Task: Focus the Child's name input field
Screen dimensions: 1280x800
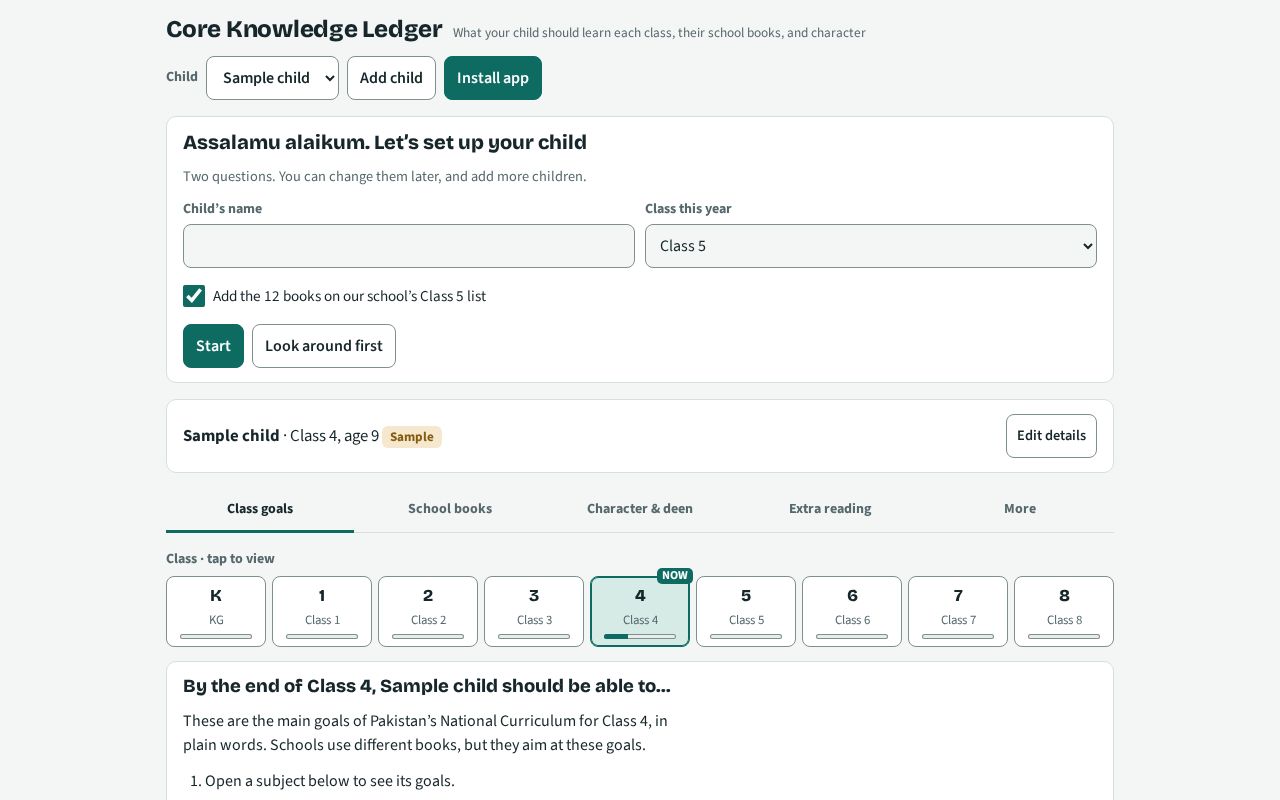Action: pyautogui.click(x=409, y=246)
